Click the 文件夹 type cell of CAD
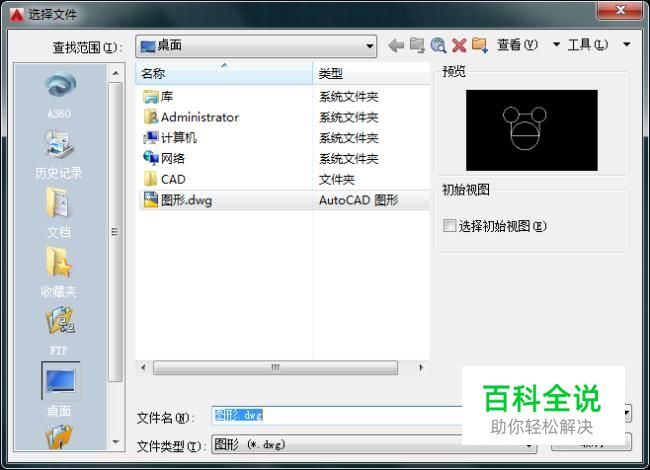 337,179
